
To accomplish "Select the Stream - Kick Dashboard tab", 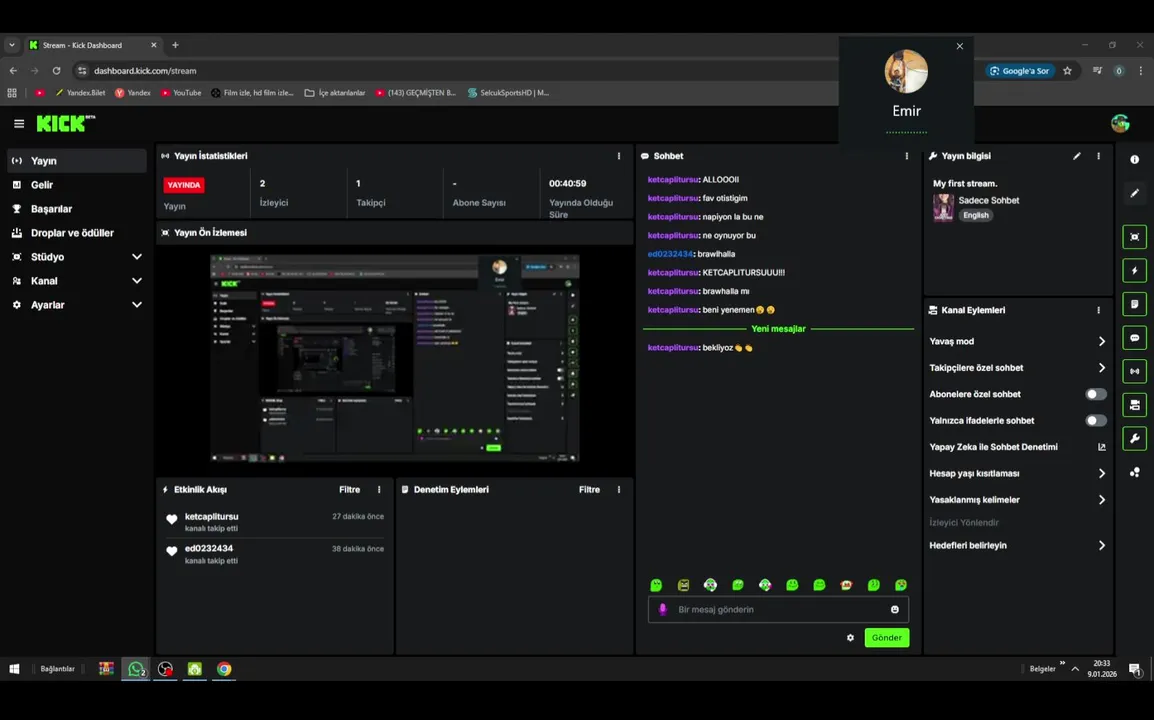I will (x=93, y=45).
